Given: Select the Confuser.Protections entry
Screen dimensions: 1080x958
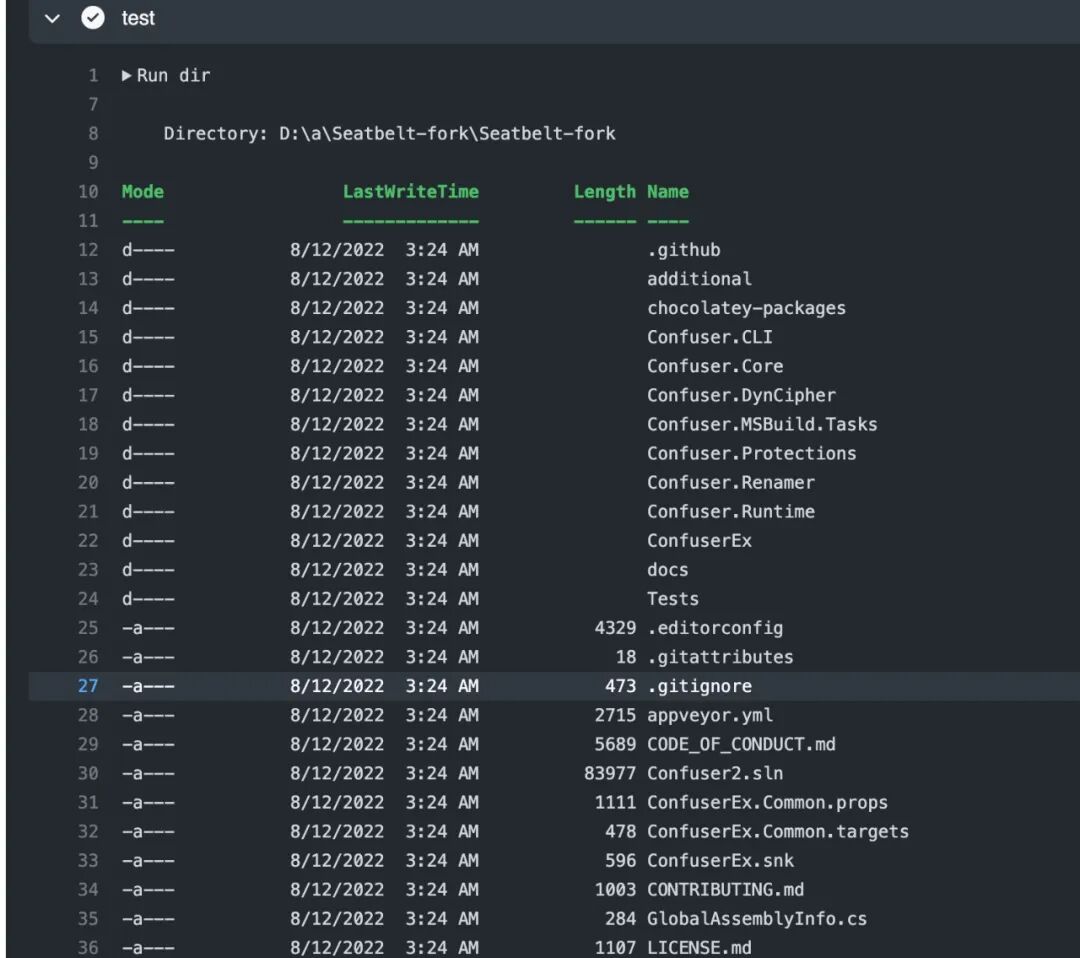Looking at the screenshot, I should coord(751,454).
